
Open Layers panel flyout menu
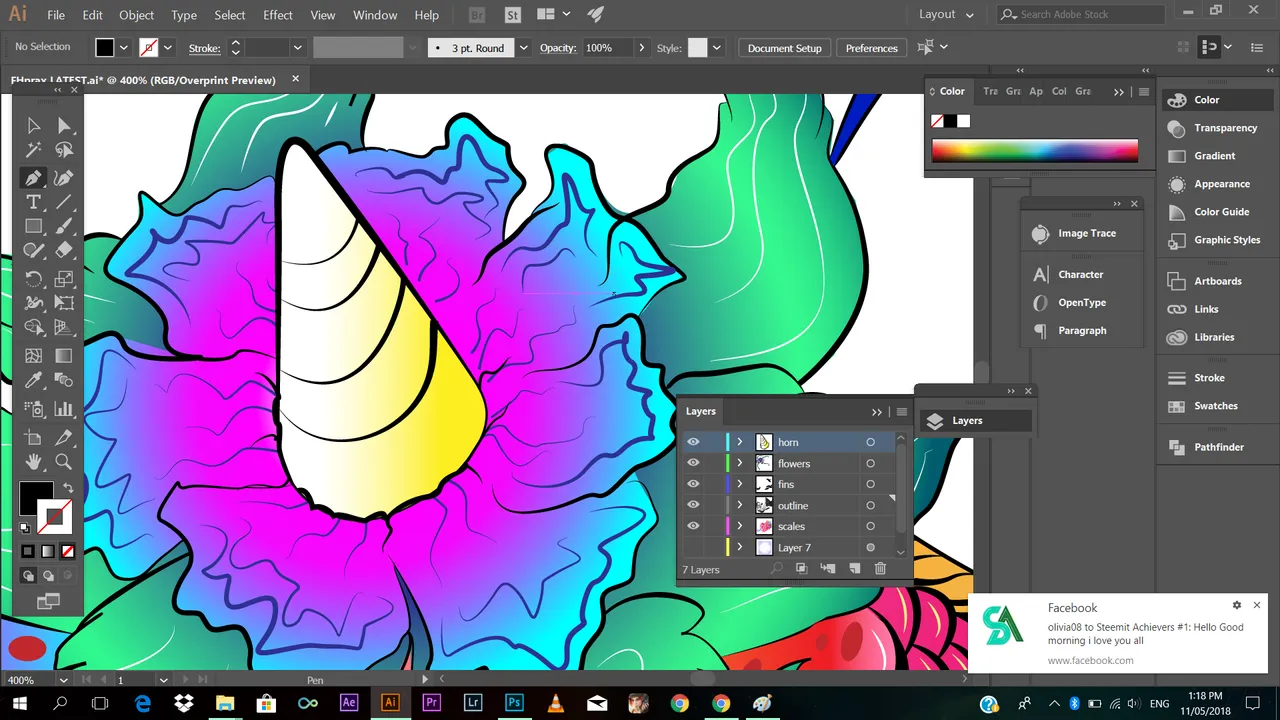click(901, 412)
